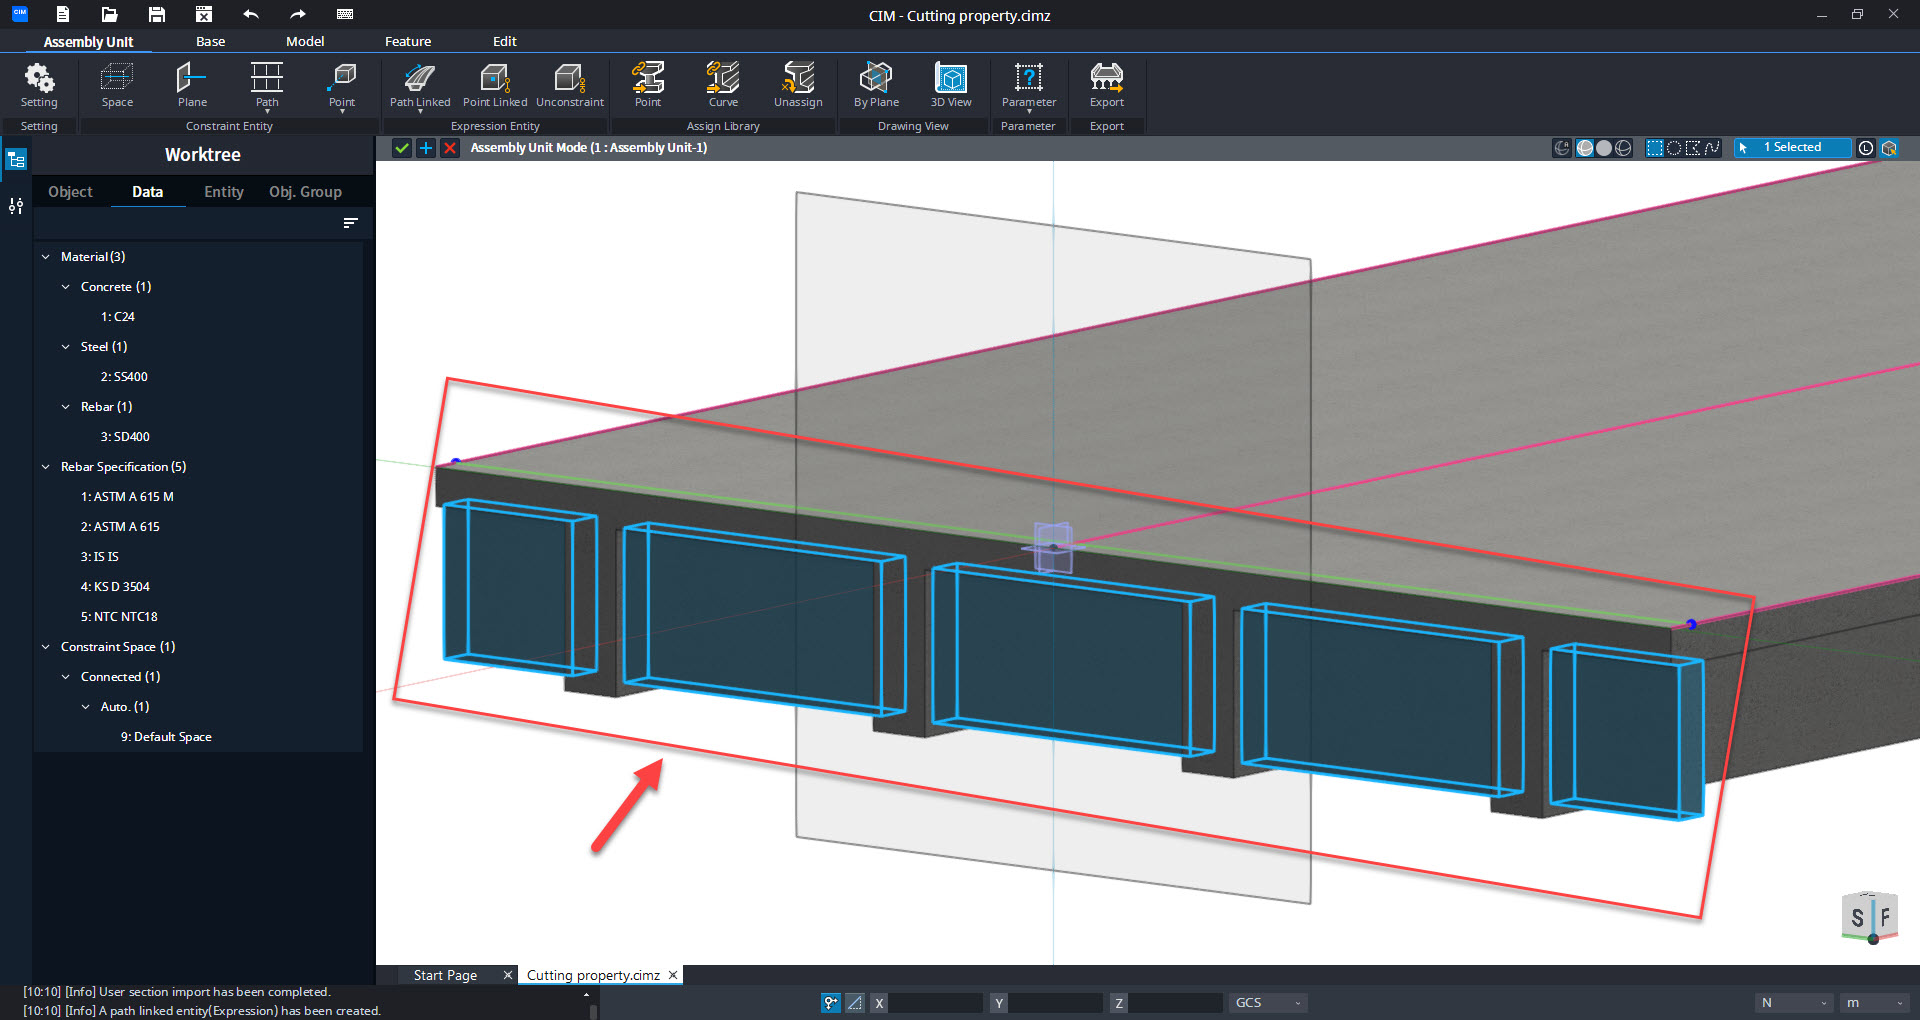1920x1020 pixels.
Task: Assign library by Point
Action: coord(648,85)
